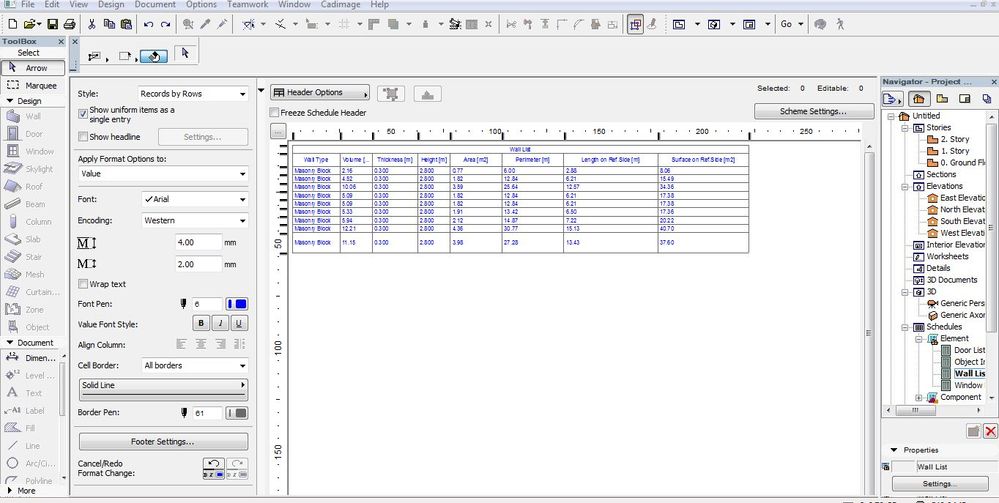Click the Cut scissors icon
999x503 pixels.
point(91,24)
